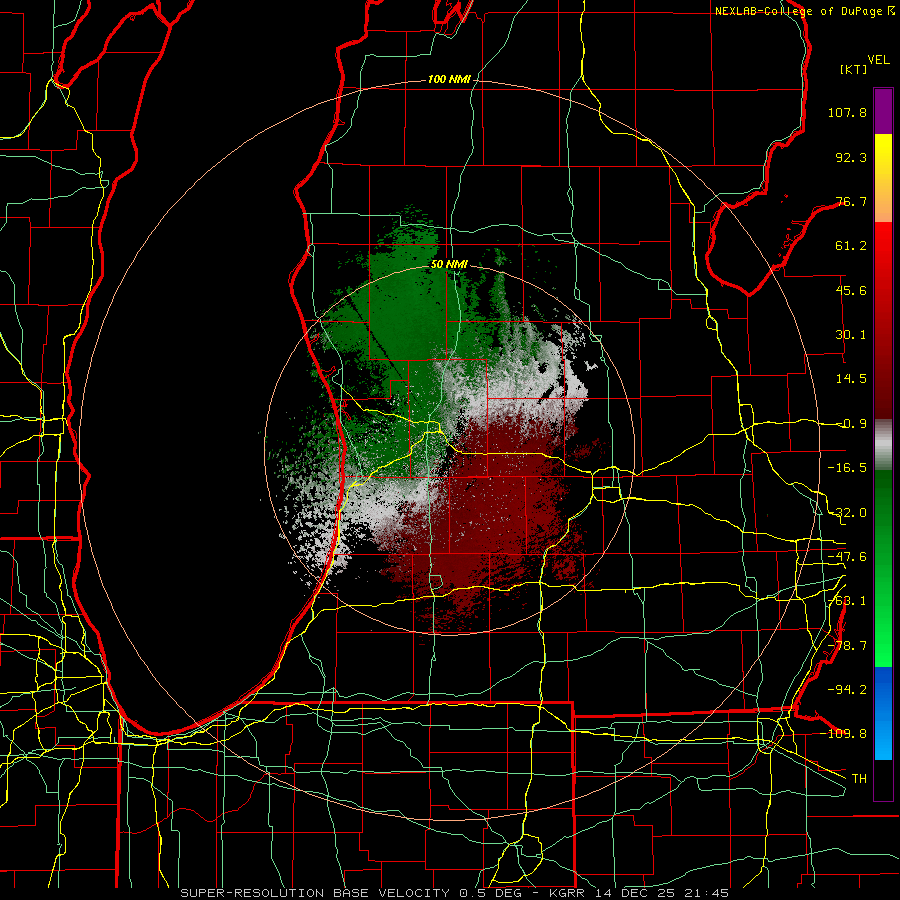
Task: Click the 76.7 legend value
Action: [851, 201]
